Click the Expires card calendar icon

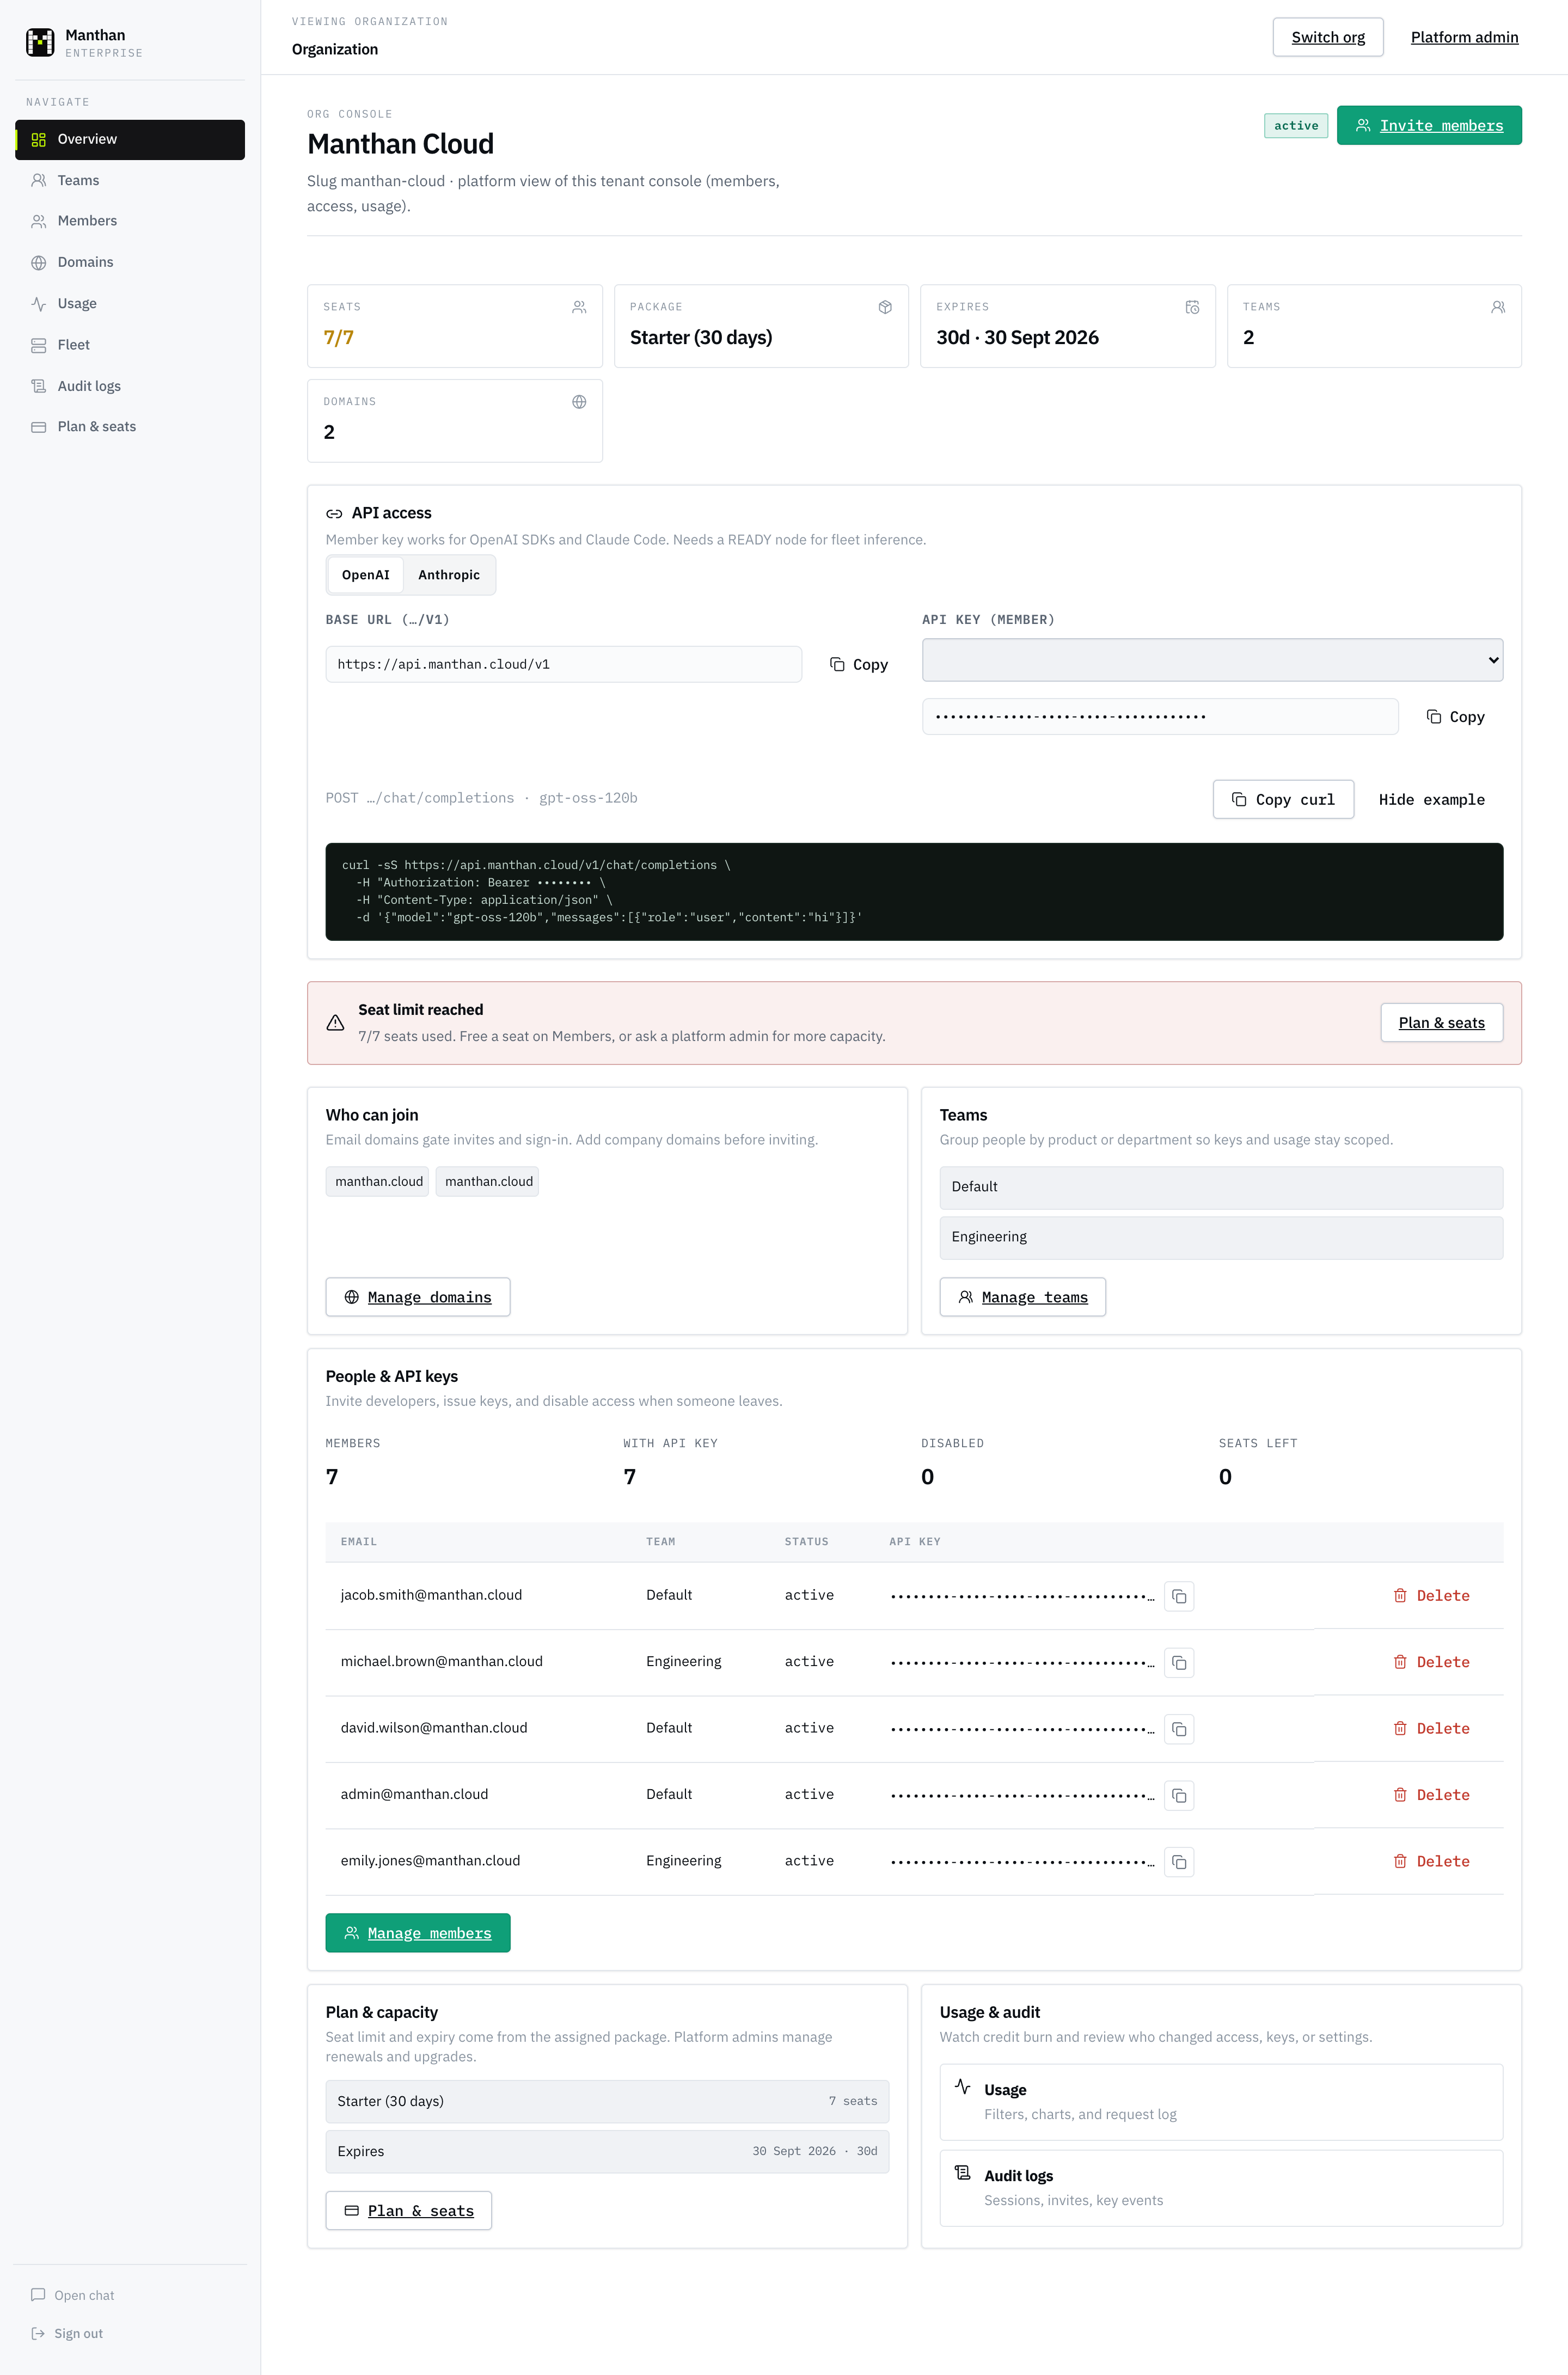tap(1192, 307)
